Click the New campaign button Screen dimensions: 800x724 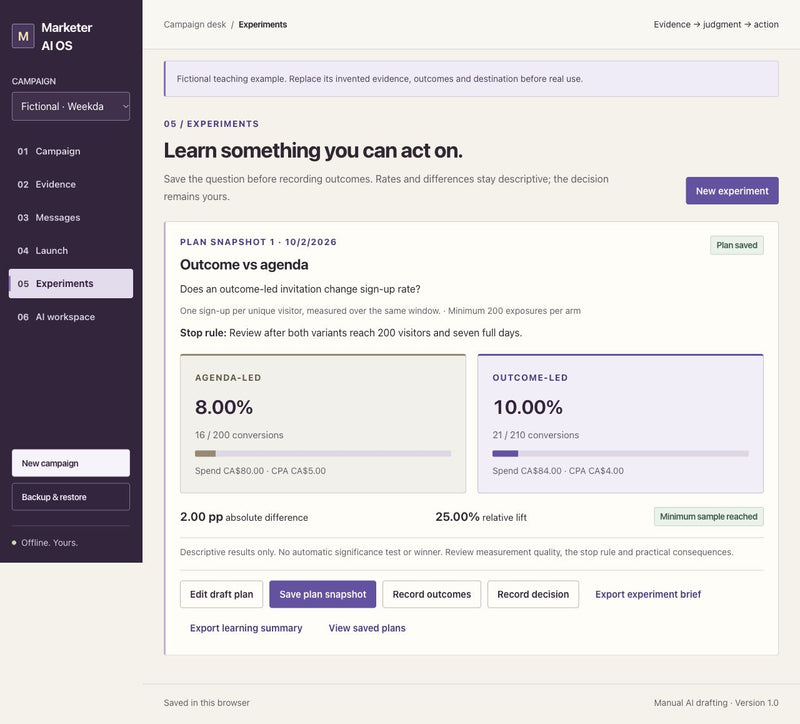tap(71, 463)
